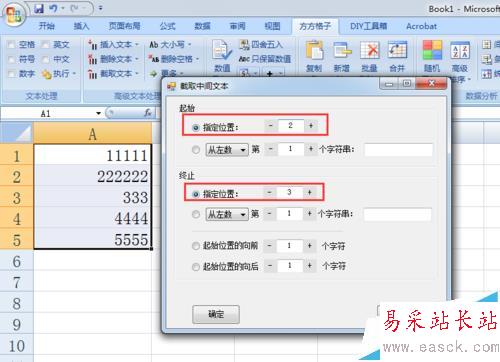Screen dimensions: 500x362
Task: Select 起始位置的向后 radio button
Action: point(196,267)
